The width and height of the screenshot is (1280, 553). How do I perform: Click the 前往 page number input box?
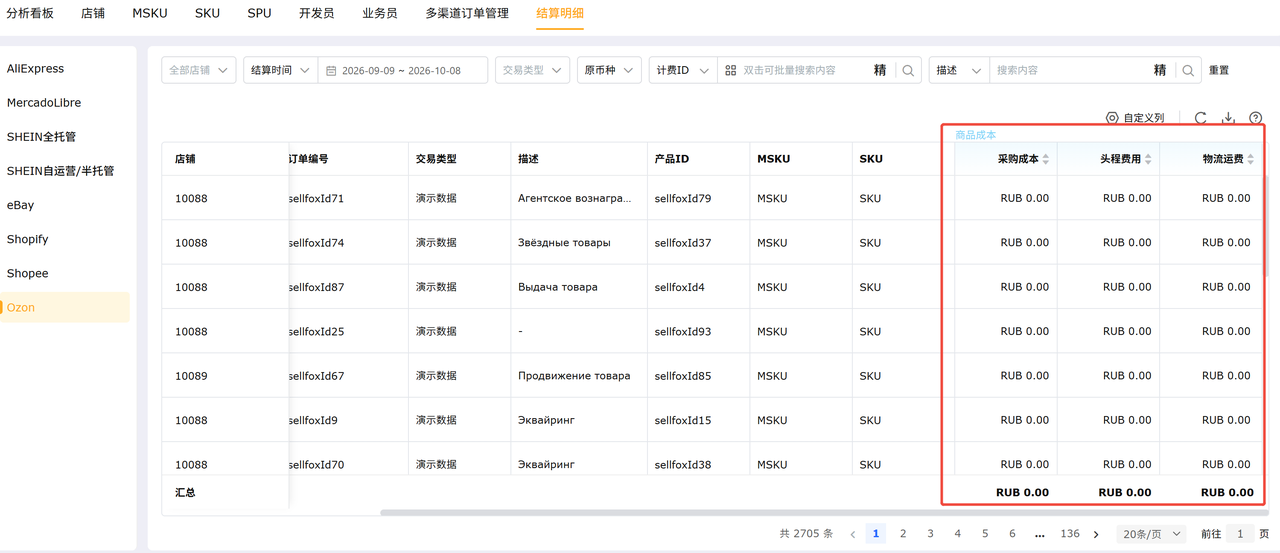pos(1240,534)
